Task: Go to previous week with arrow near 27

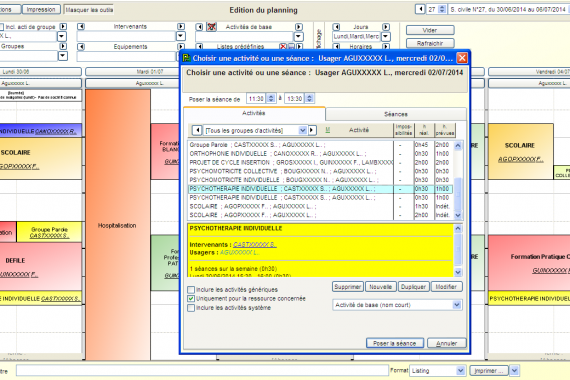Action: point(420,9)
